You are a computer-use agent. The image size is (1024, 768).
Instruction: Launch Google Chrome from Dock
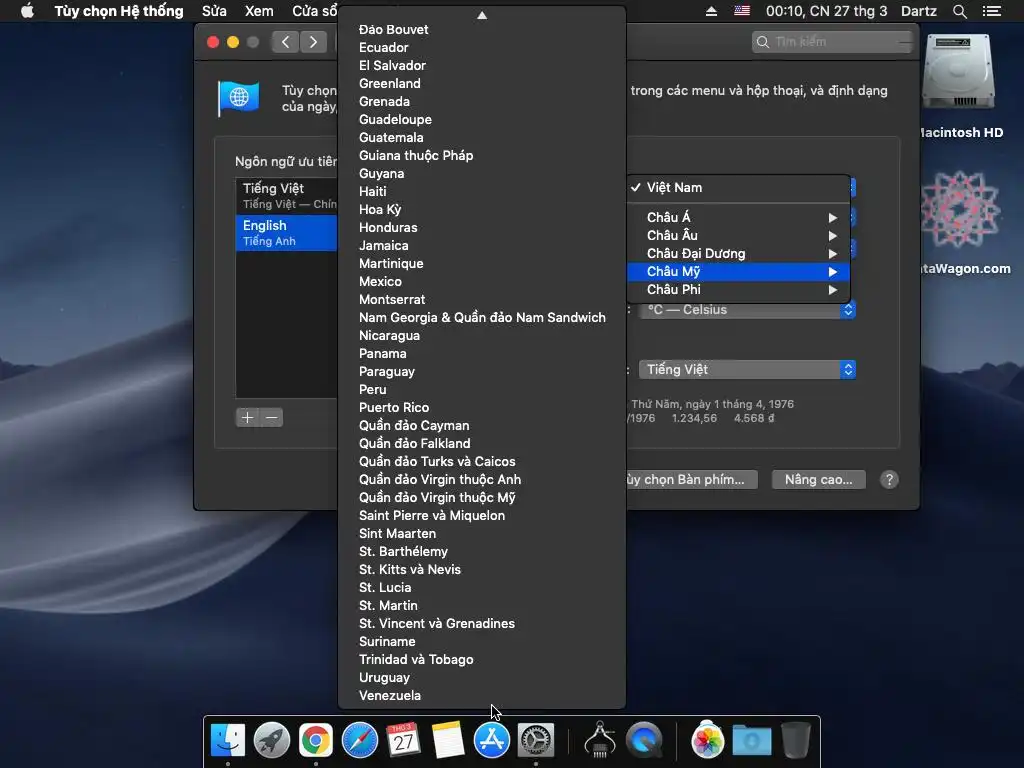[x=316, y=741]
